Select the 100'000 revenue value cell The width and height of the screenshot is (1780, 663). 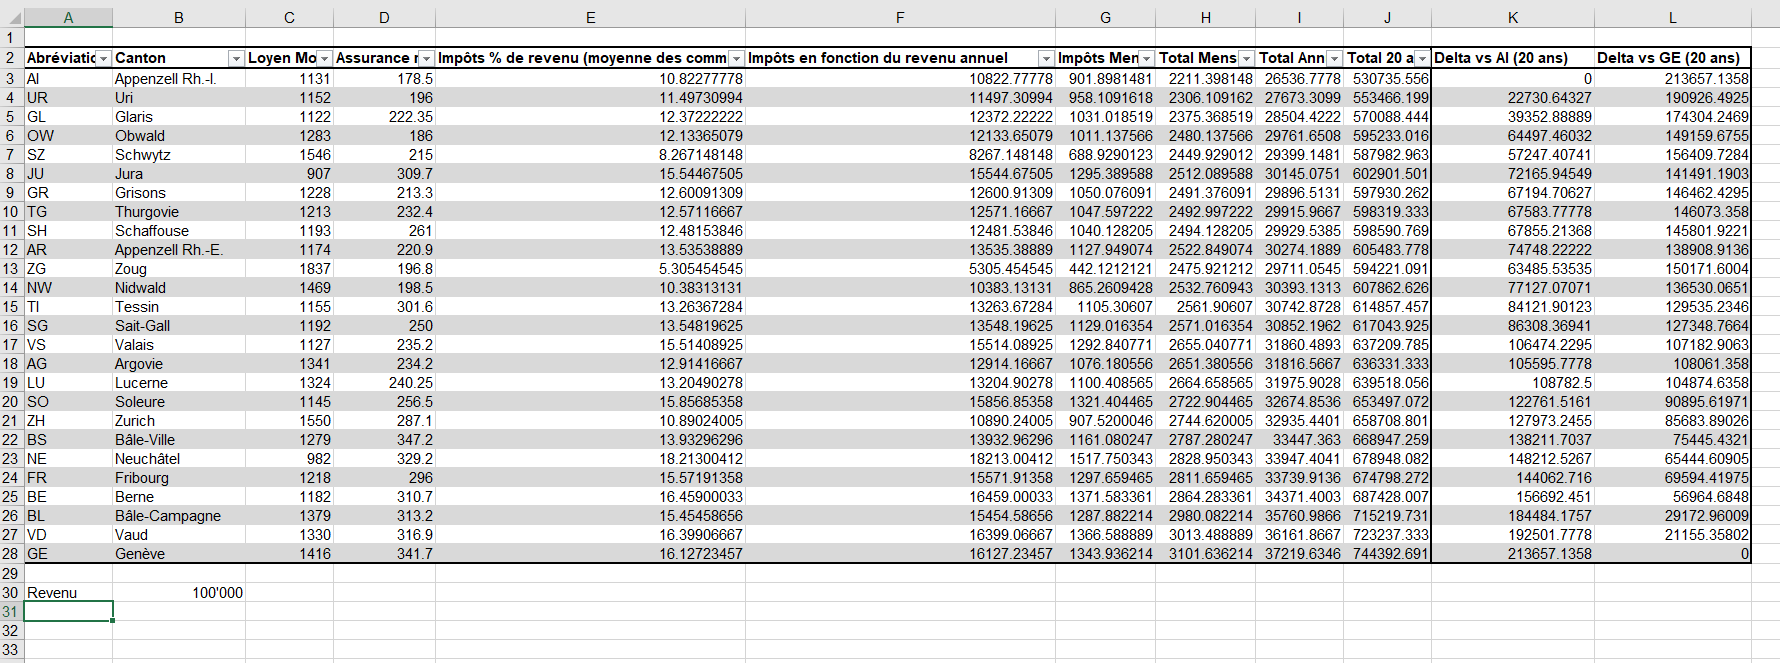click(178, 593)
